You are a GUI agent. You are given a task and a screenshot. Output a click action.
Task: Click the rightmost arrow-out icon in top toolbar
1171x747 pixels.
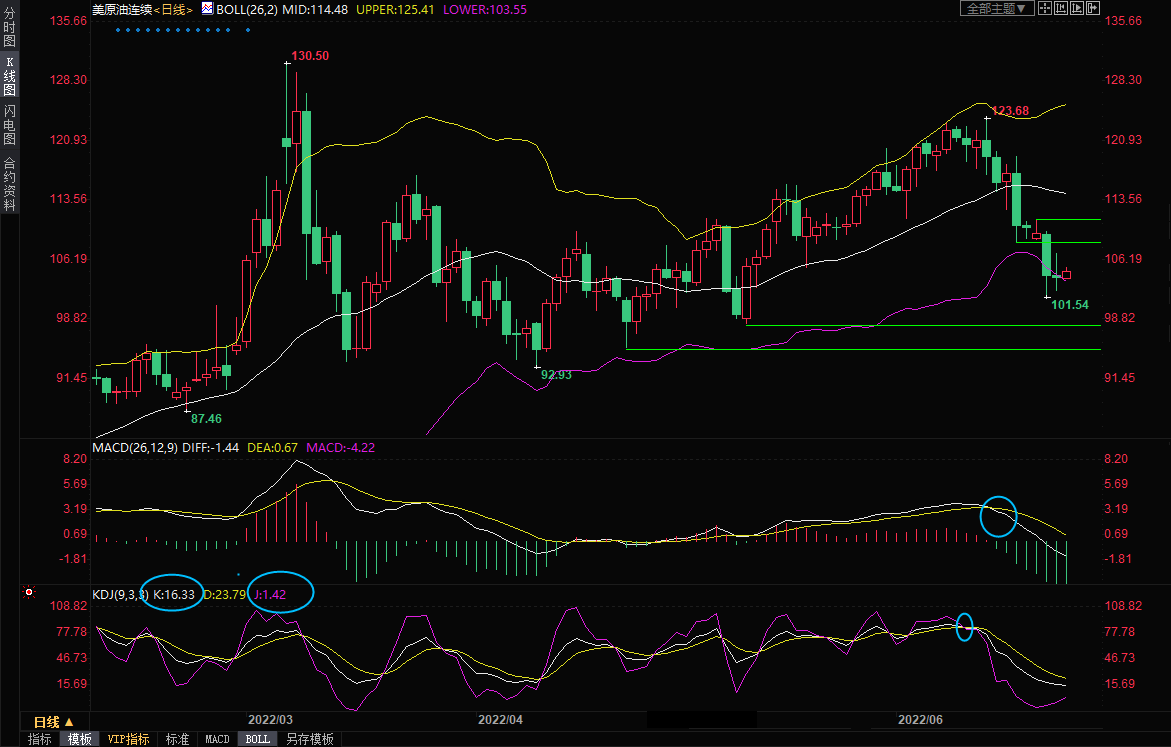[1093, 8]
